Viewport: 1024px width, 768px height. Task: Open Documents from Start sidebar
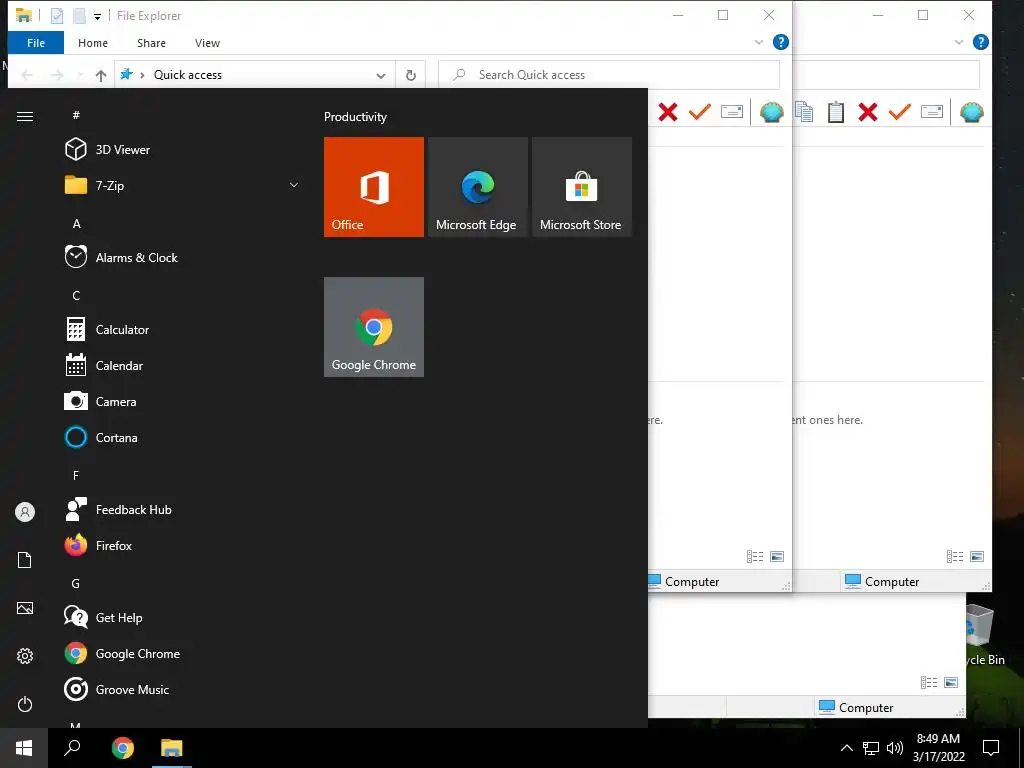[x=25, y=560]
